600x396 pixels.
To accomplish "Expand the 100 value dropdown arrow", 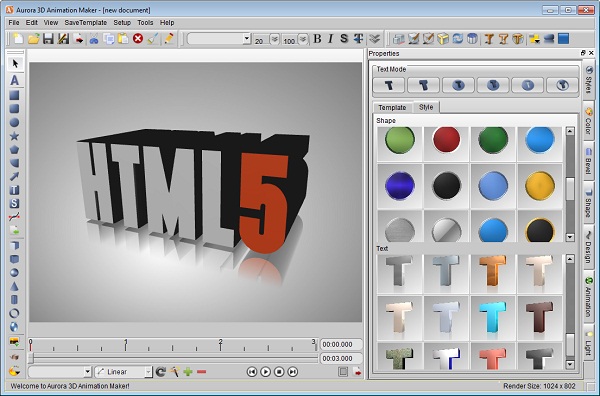I will tap(303, 39).
